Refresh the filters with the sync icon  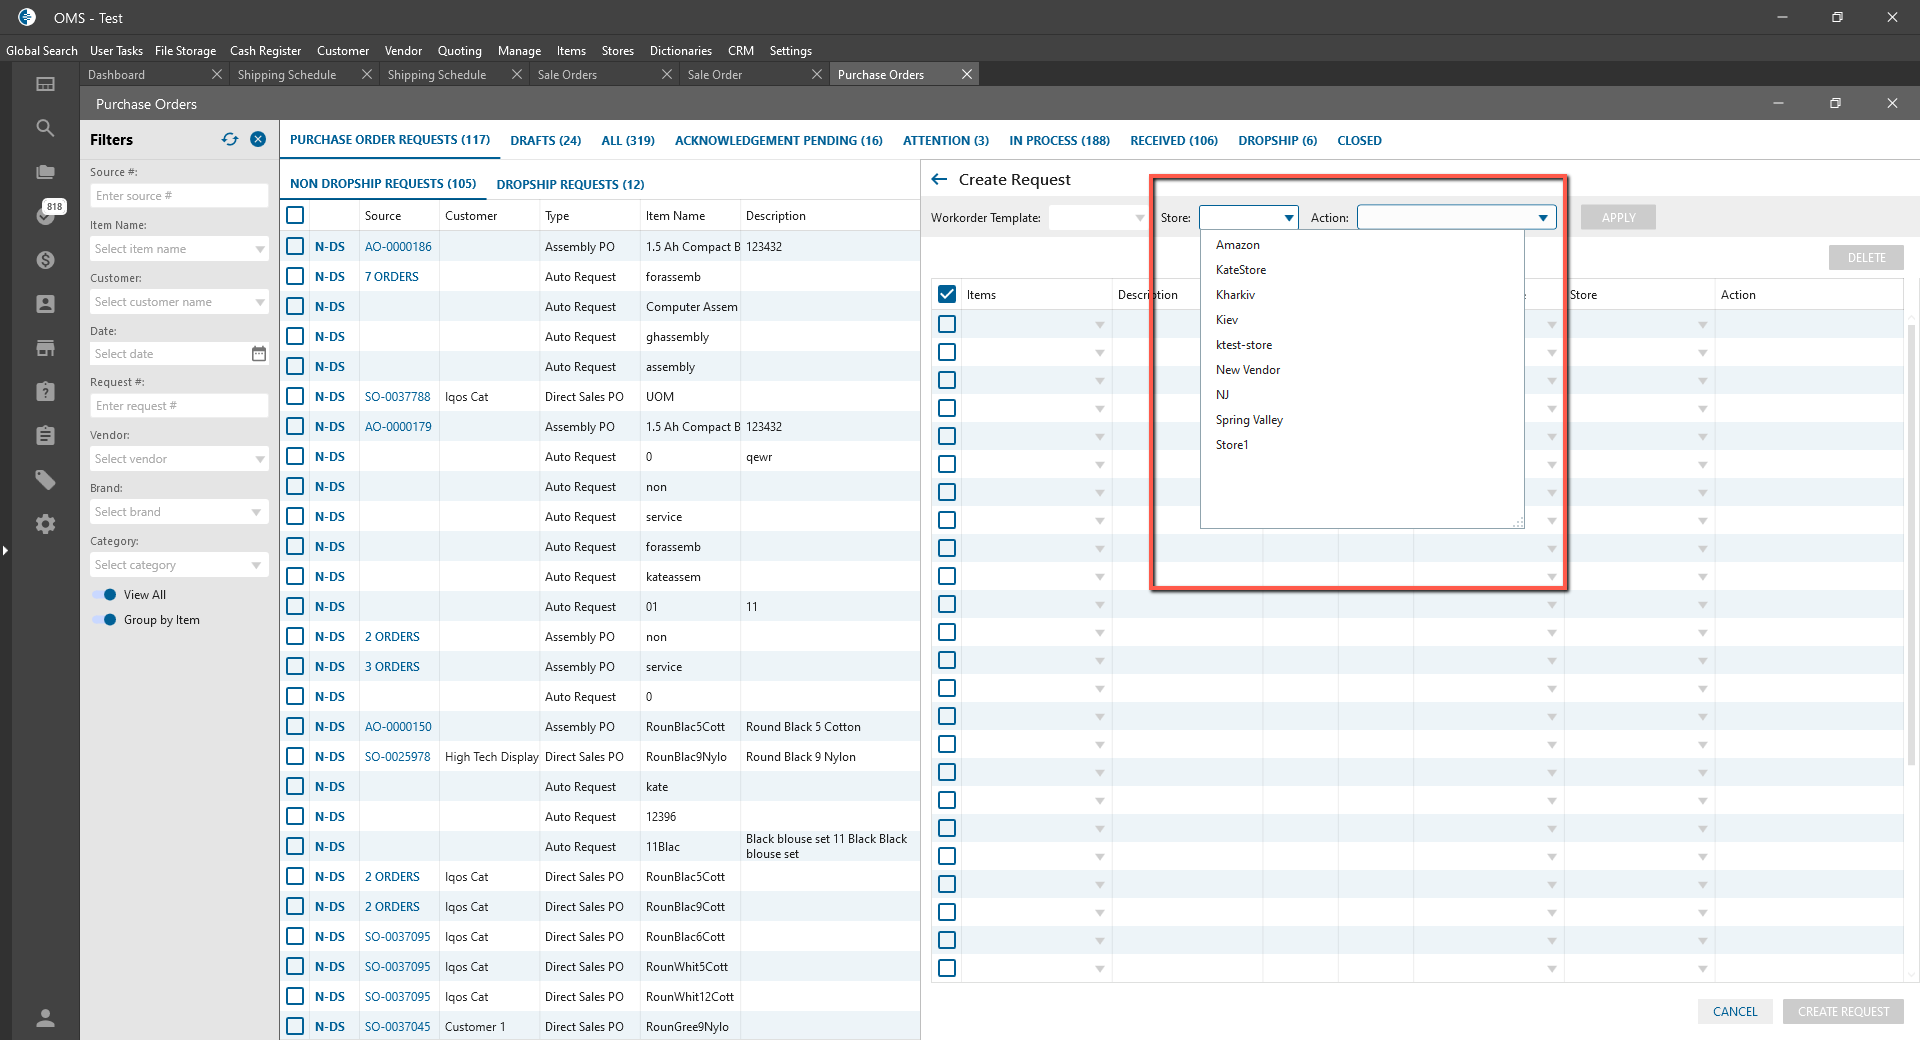tap(230, 140)
